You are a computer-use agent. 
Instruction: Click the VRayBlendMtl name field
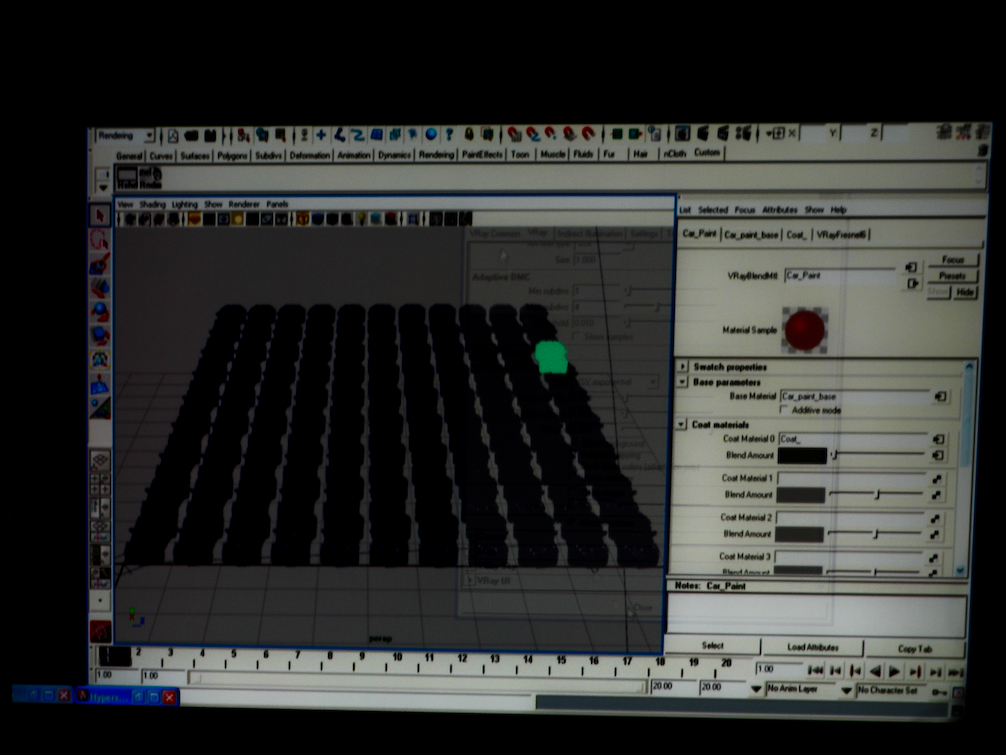tap(839, 276)
